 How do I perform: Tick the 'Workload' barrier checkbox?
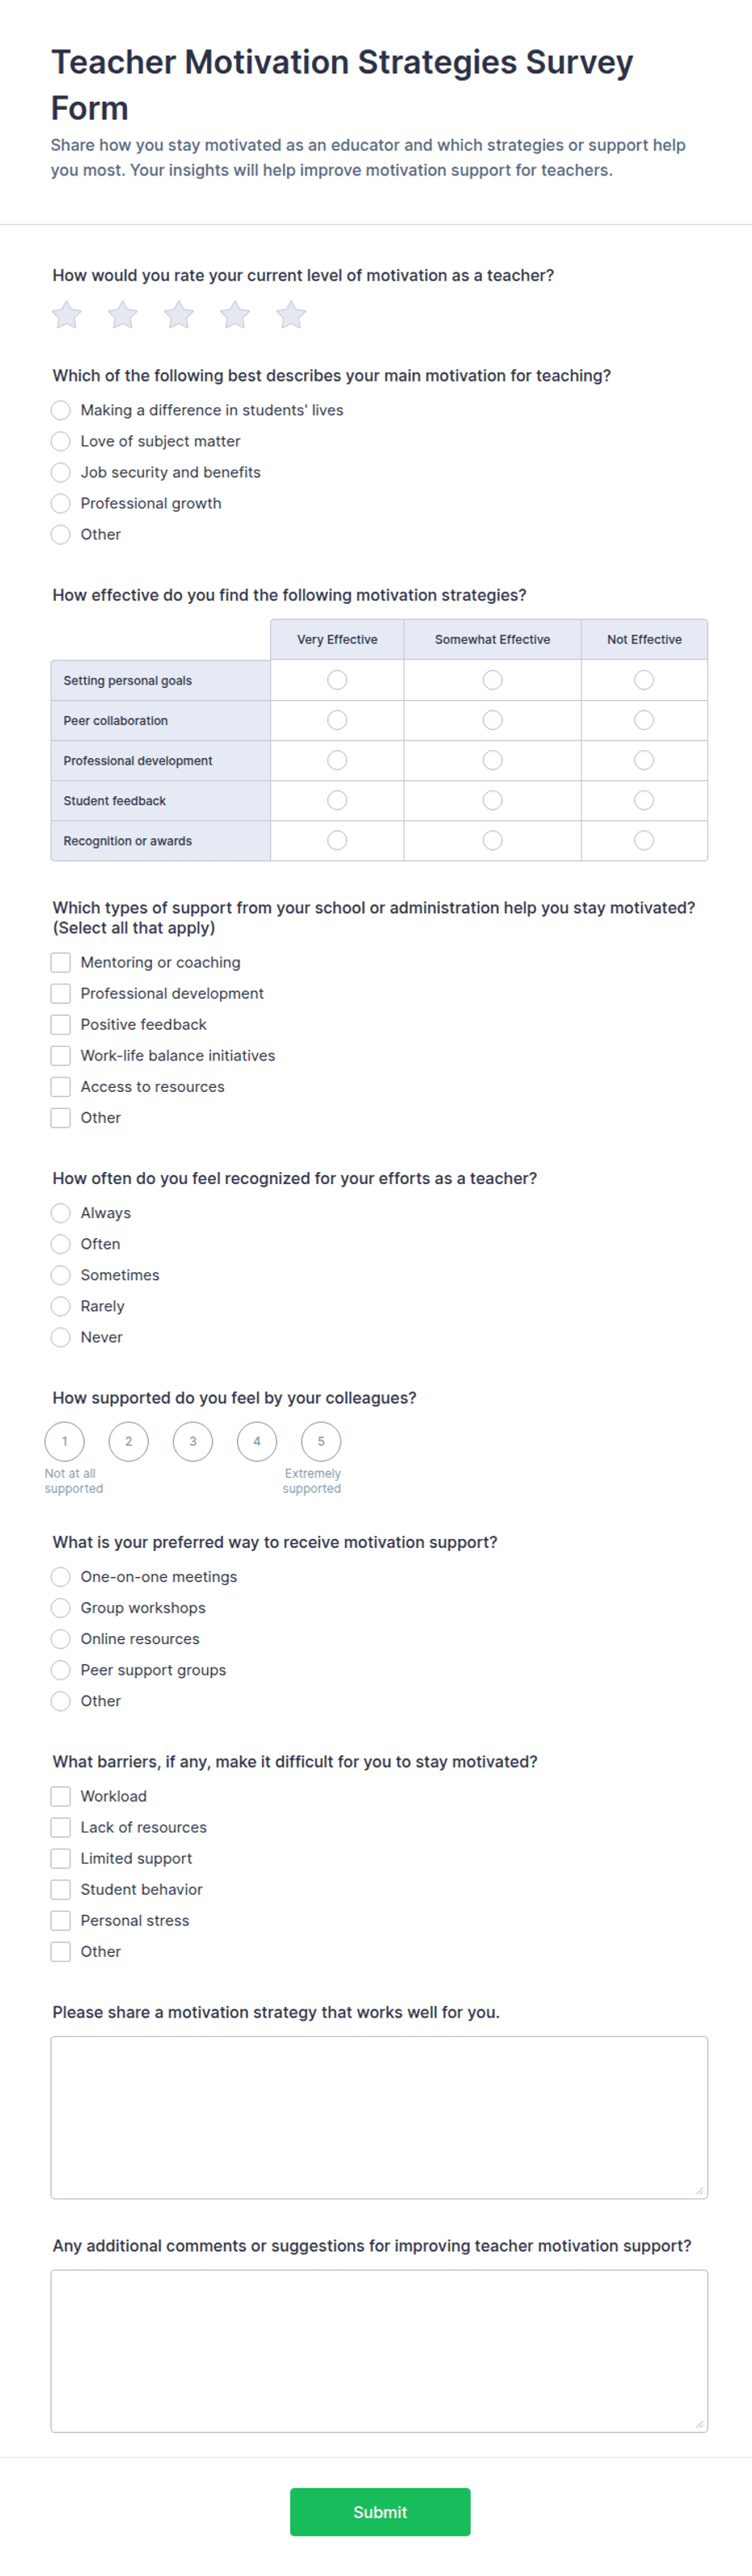(x=61, y=1796)
